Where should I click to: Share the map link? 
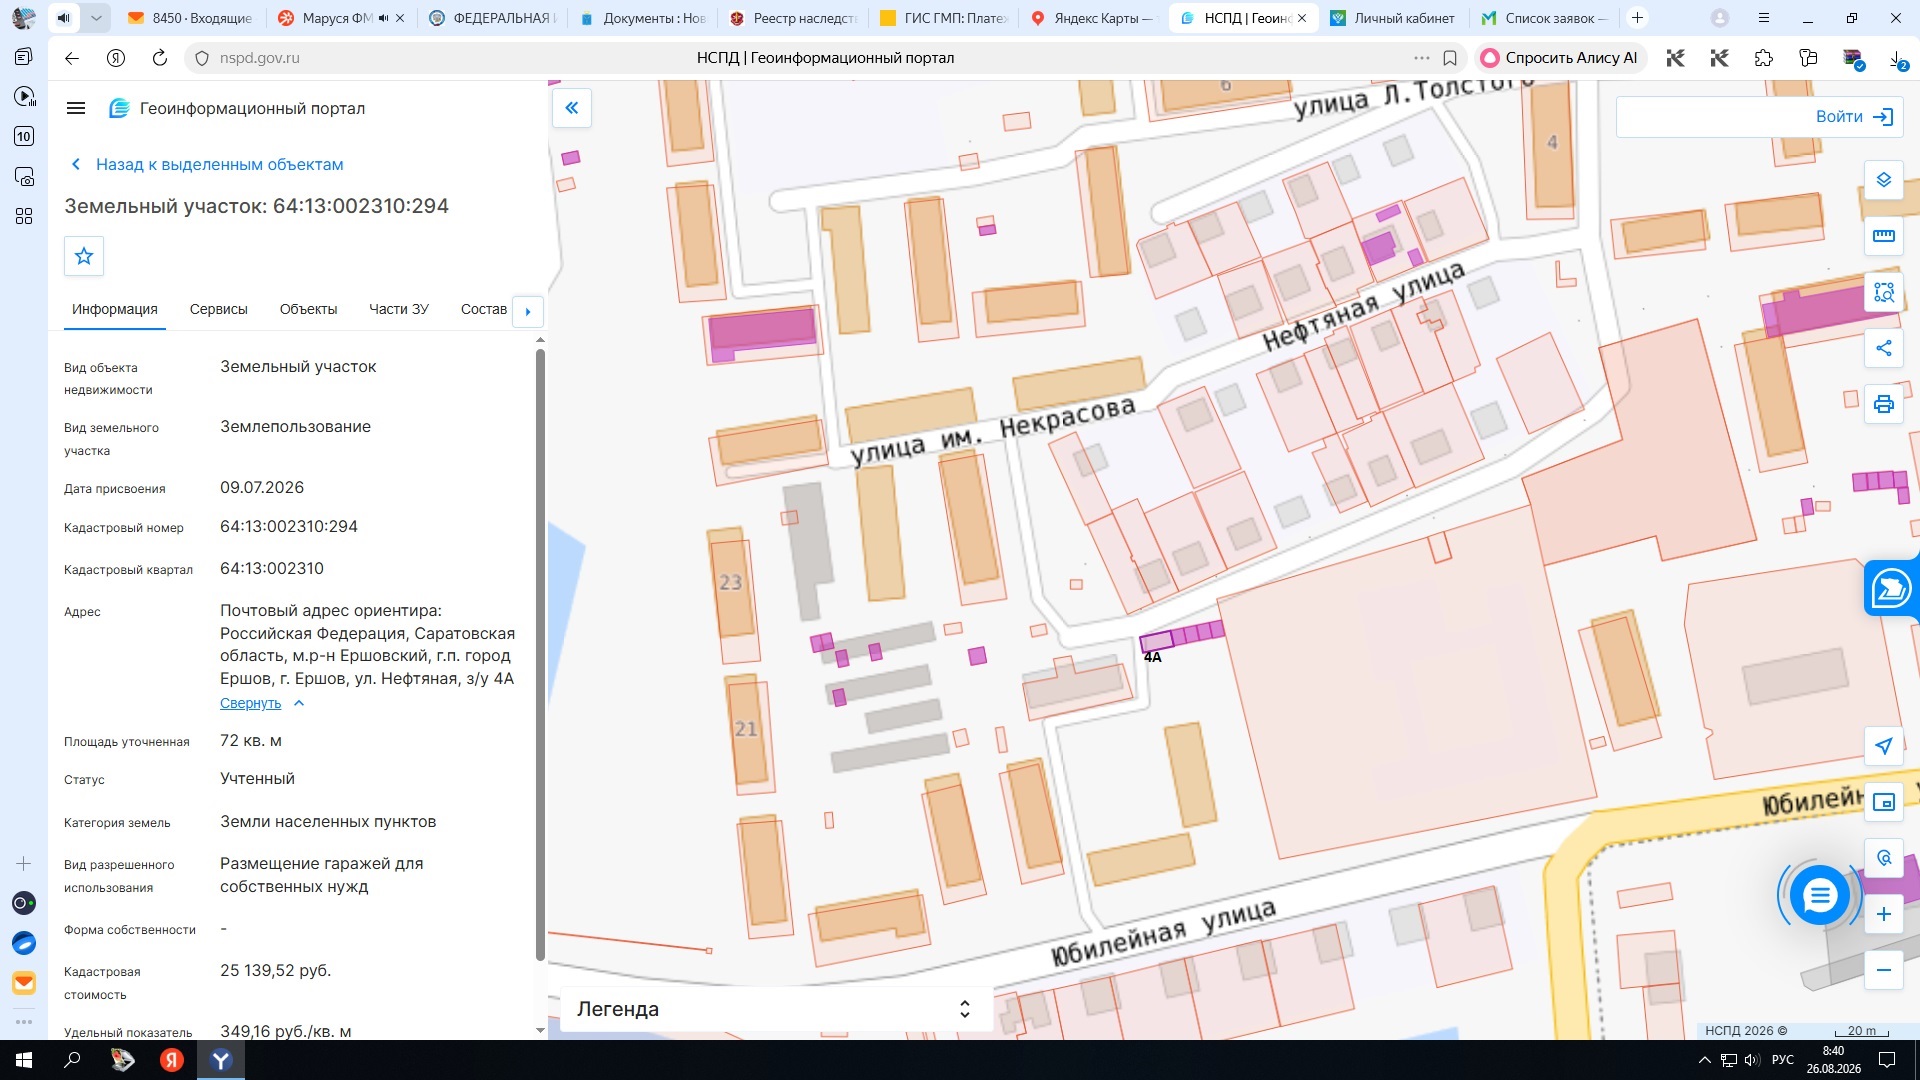pyautogui.click(x=1884, y=348)
